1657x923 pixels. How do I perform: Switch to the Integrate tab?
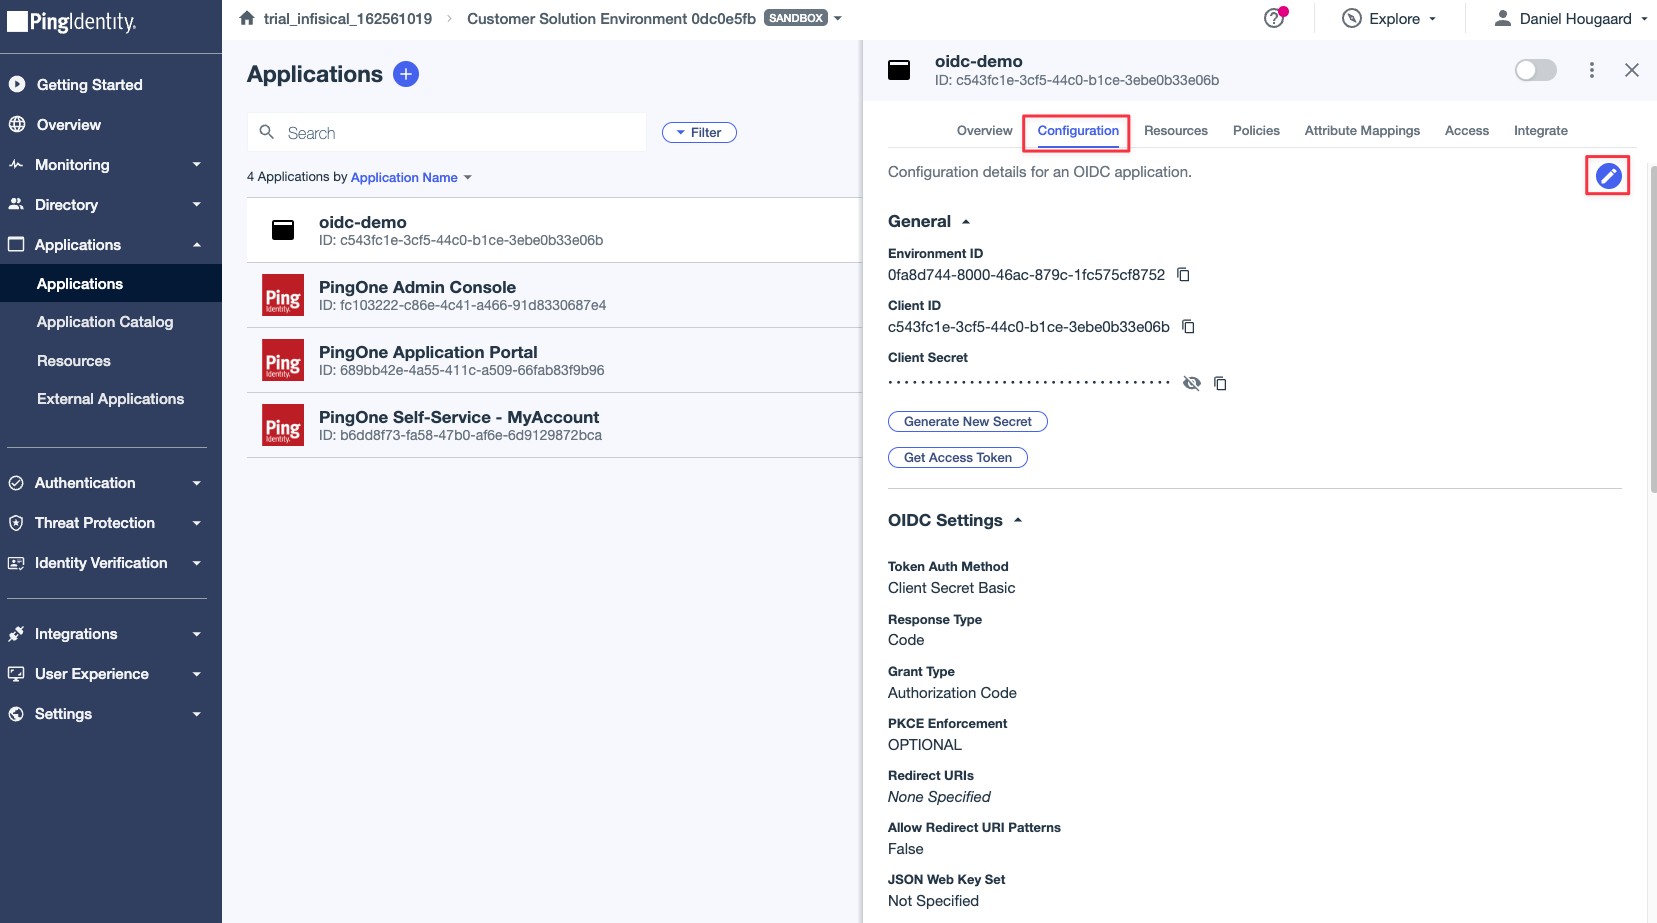[1541, 131]
